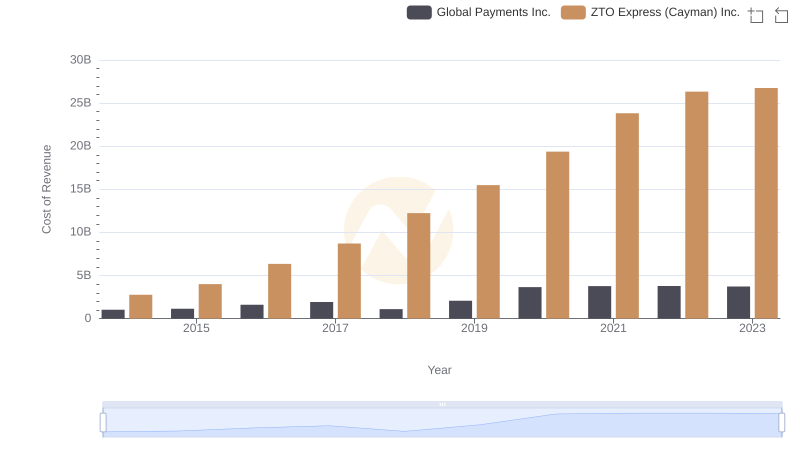Click the '25B' y-axis label
This screenshot has height=461, width=800.
(81, 103)
